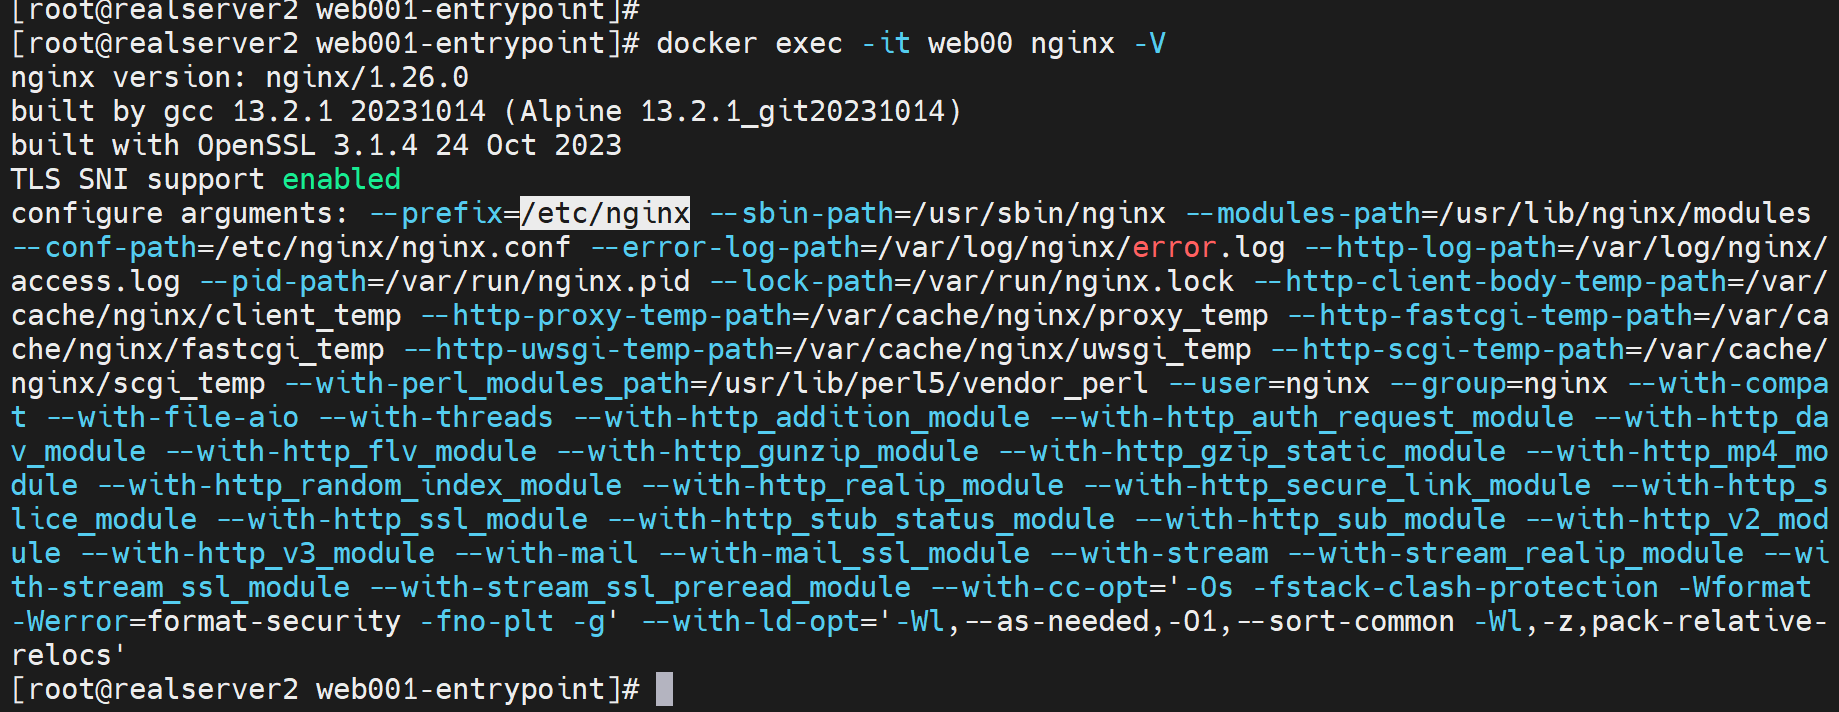Click the green word "enabled"
This screenshot has height=712, width=1839.
(x=341, y=179)
